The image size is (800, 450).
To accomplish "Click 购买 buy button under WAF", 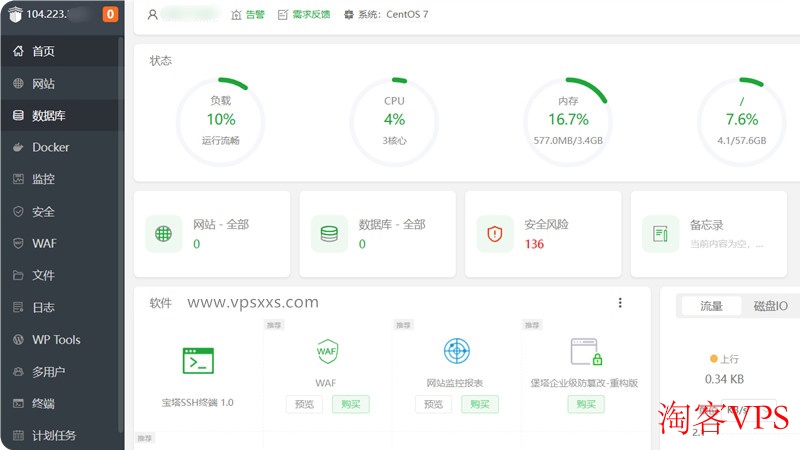I will 351,404.
